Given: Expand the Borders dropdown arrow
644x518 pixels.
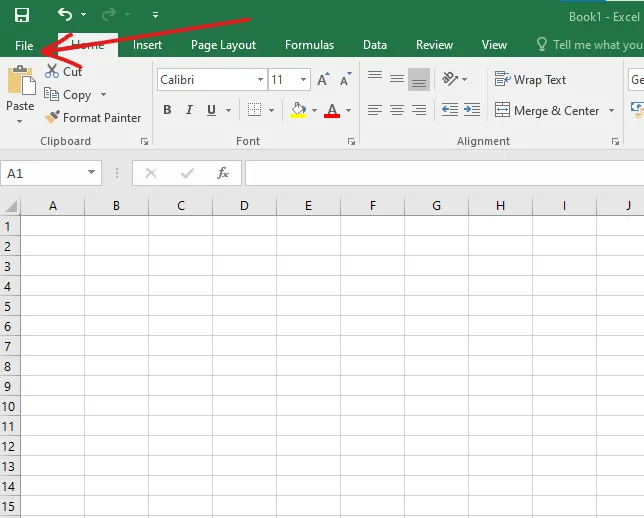Looking at the screenshot, I should tap(271, 110).
